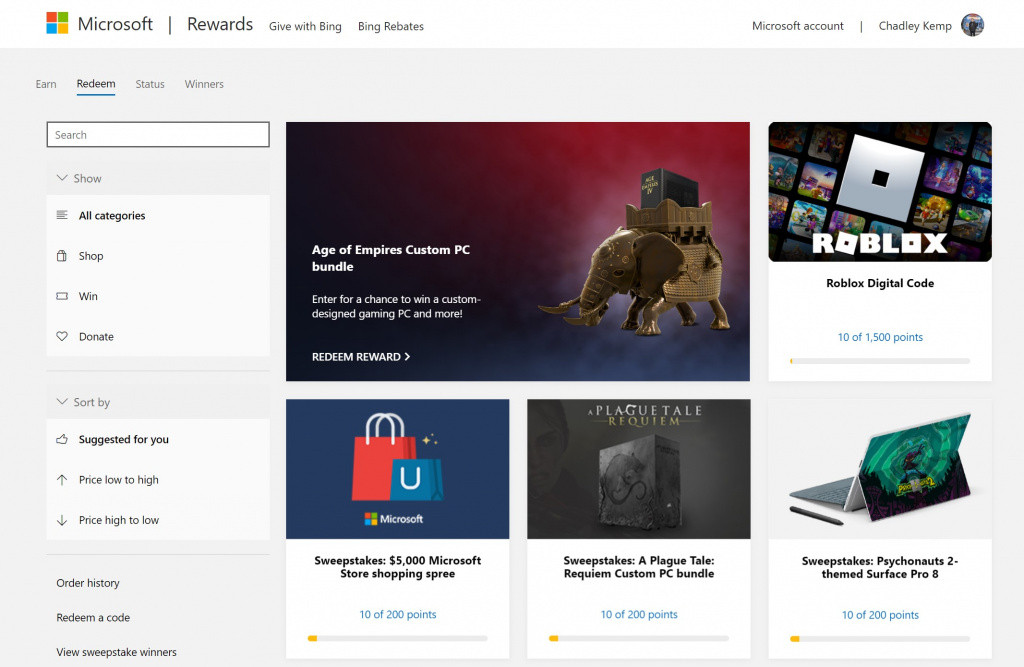The image size is (1024, 667).
Task: Select the All categories filter
Action: point(113,215)
